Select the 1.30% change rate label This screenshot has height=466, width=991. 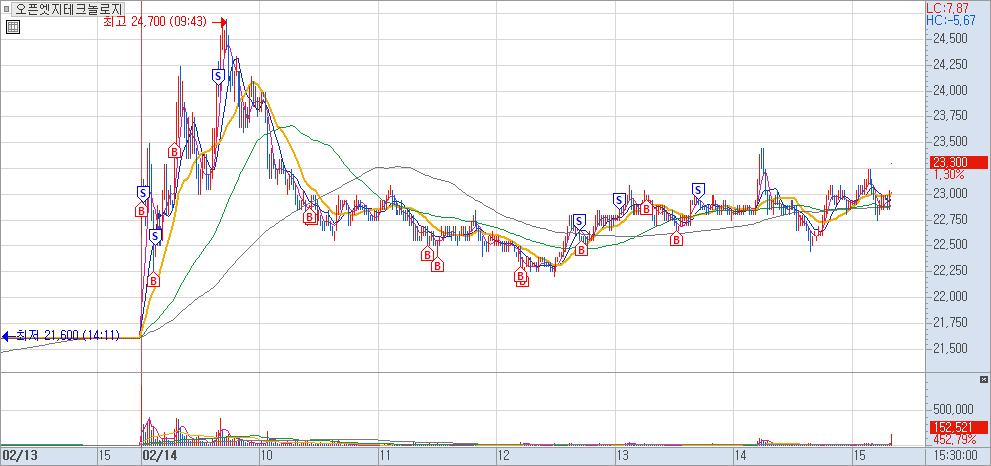pyautogui.click(x=948, y=175)
